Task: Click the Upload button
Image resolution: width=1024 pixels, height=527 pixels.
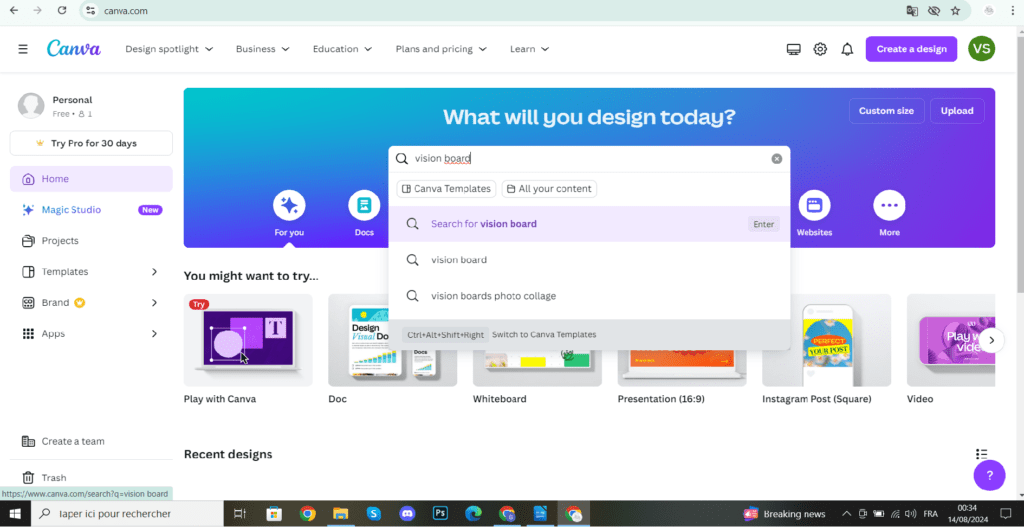Action: (x=957, y=110)
